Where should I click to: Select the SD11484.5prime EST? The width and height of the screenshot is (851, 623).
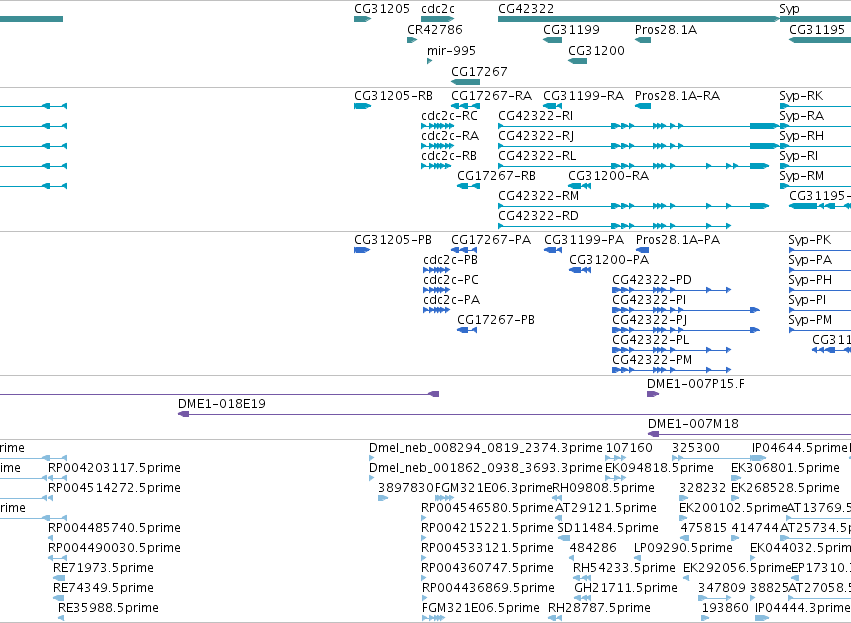564,538
